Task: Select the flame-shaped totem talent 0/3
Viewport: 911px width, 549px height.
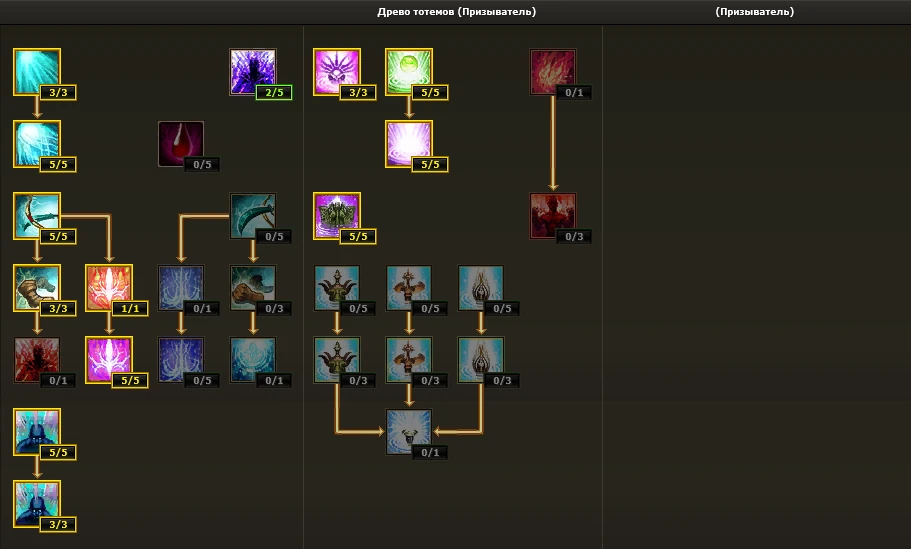Action: point(480,360)
